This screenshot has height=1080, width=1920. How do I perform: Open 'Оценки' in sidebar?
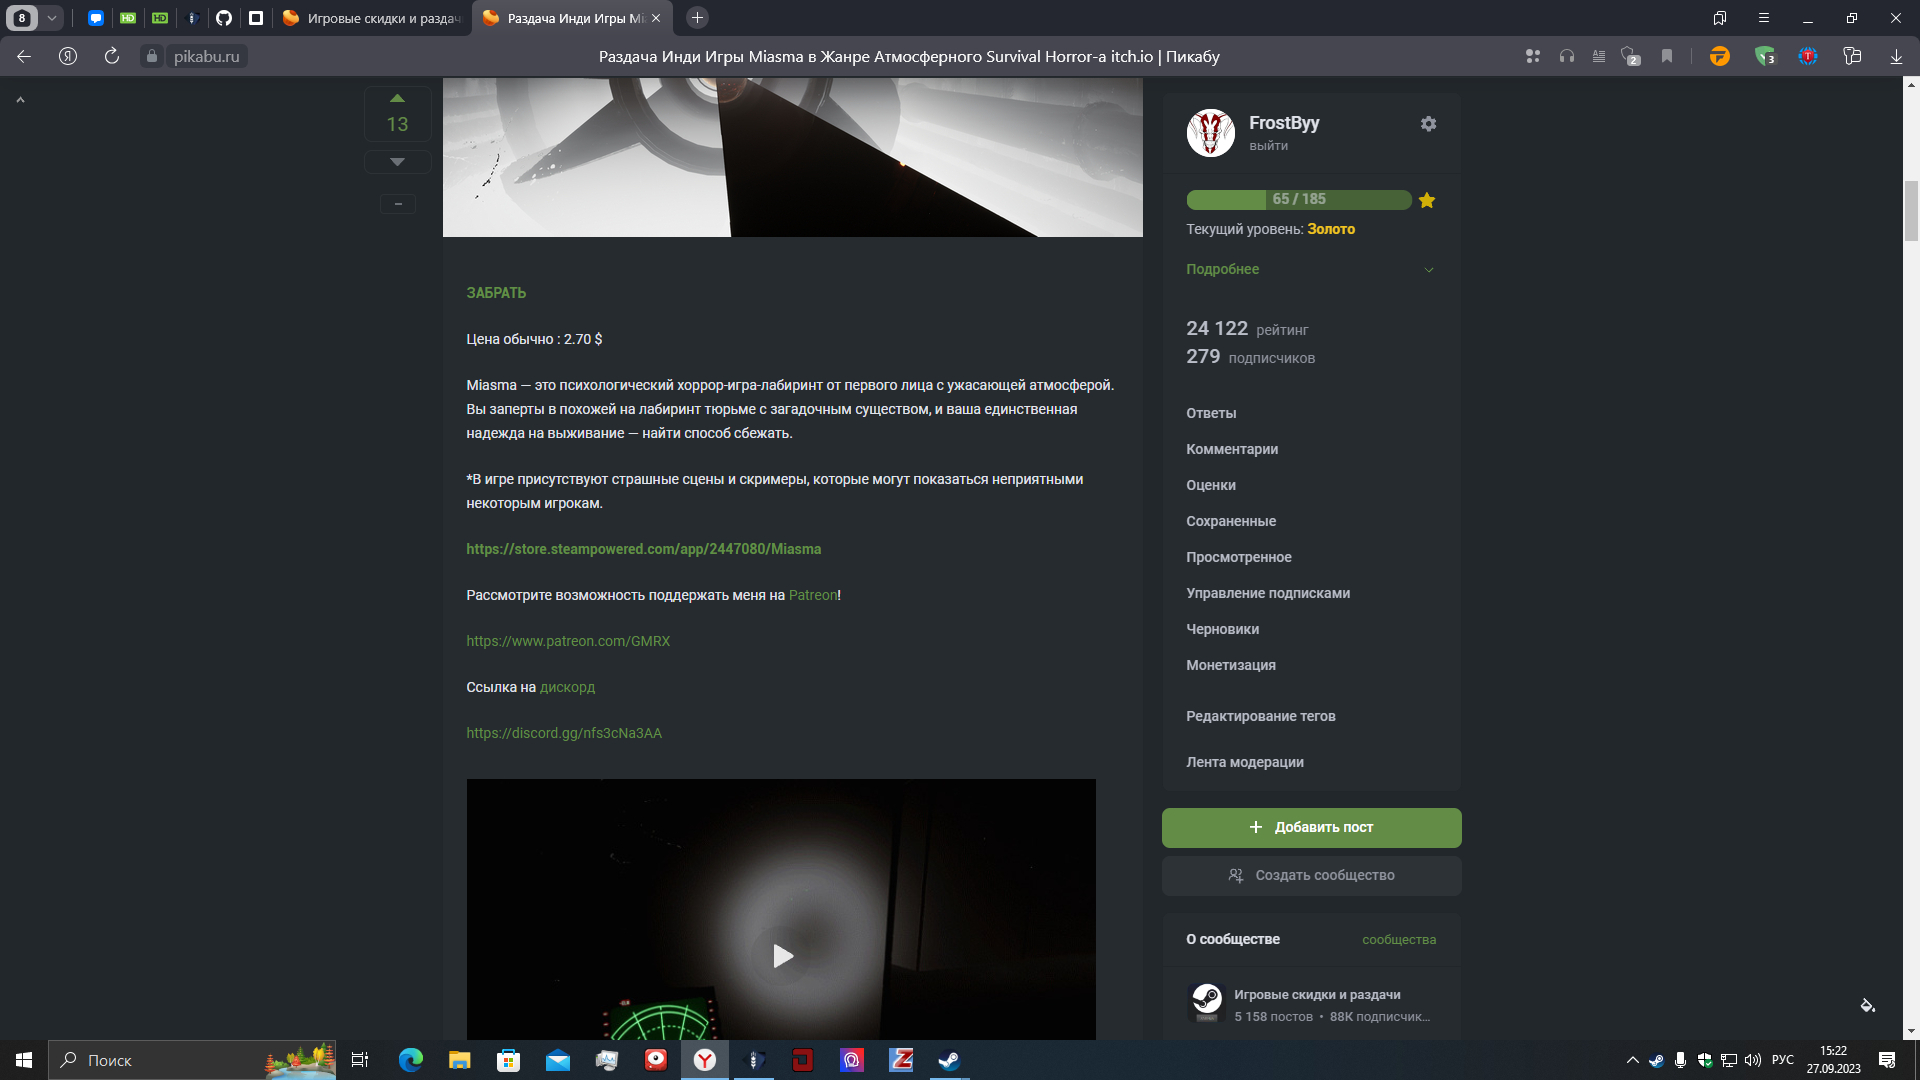(x=1211, y=485)
